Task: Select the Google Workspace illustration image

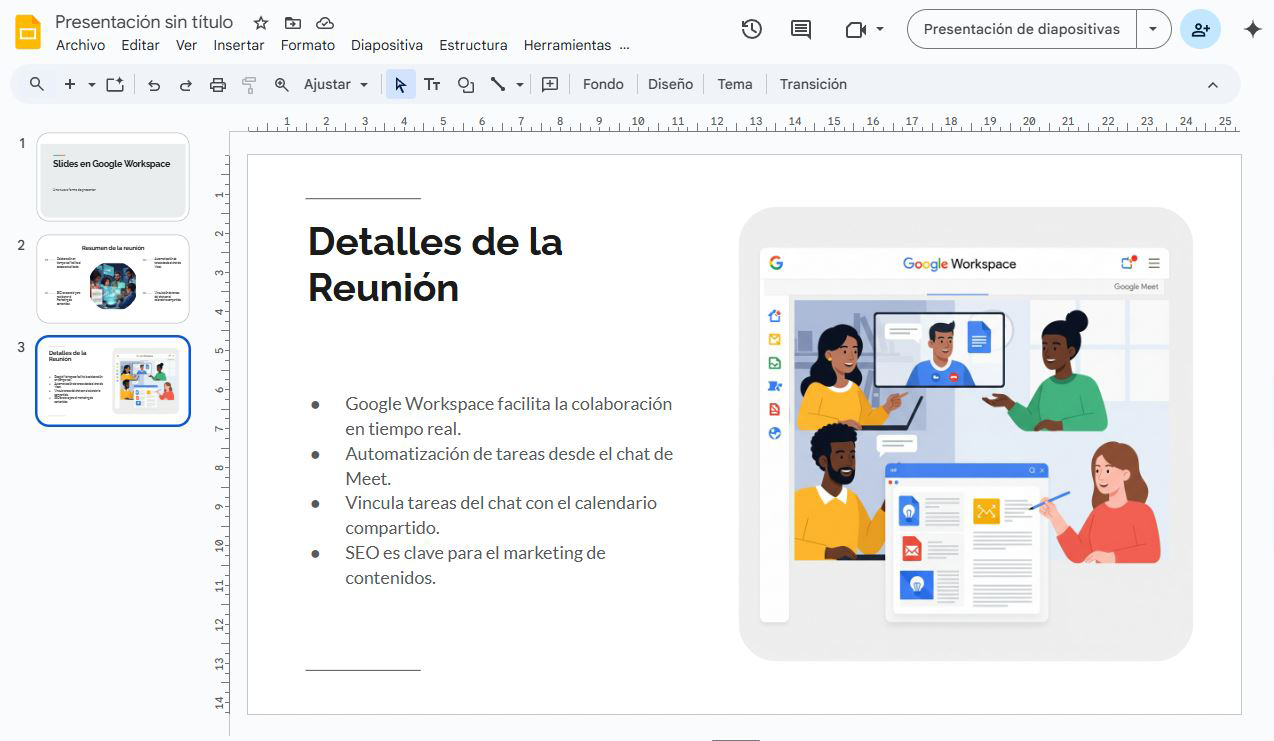Action: 966,434
